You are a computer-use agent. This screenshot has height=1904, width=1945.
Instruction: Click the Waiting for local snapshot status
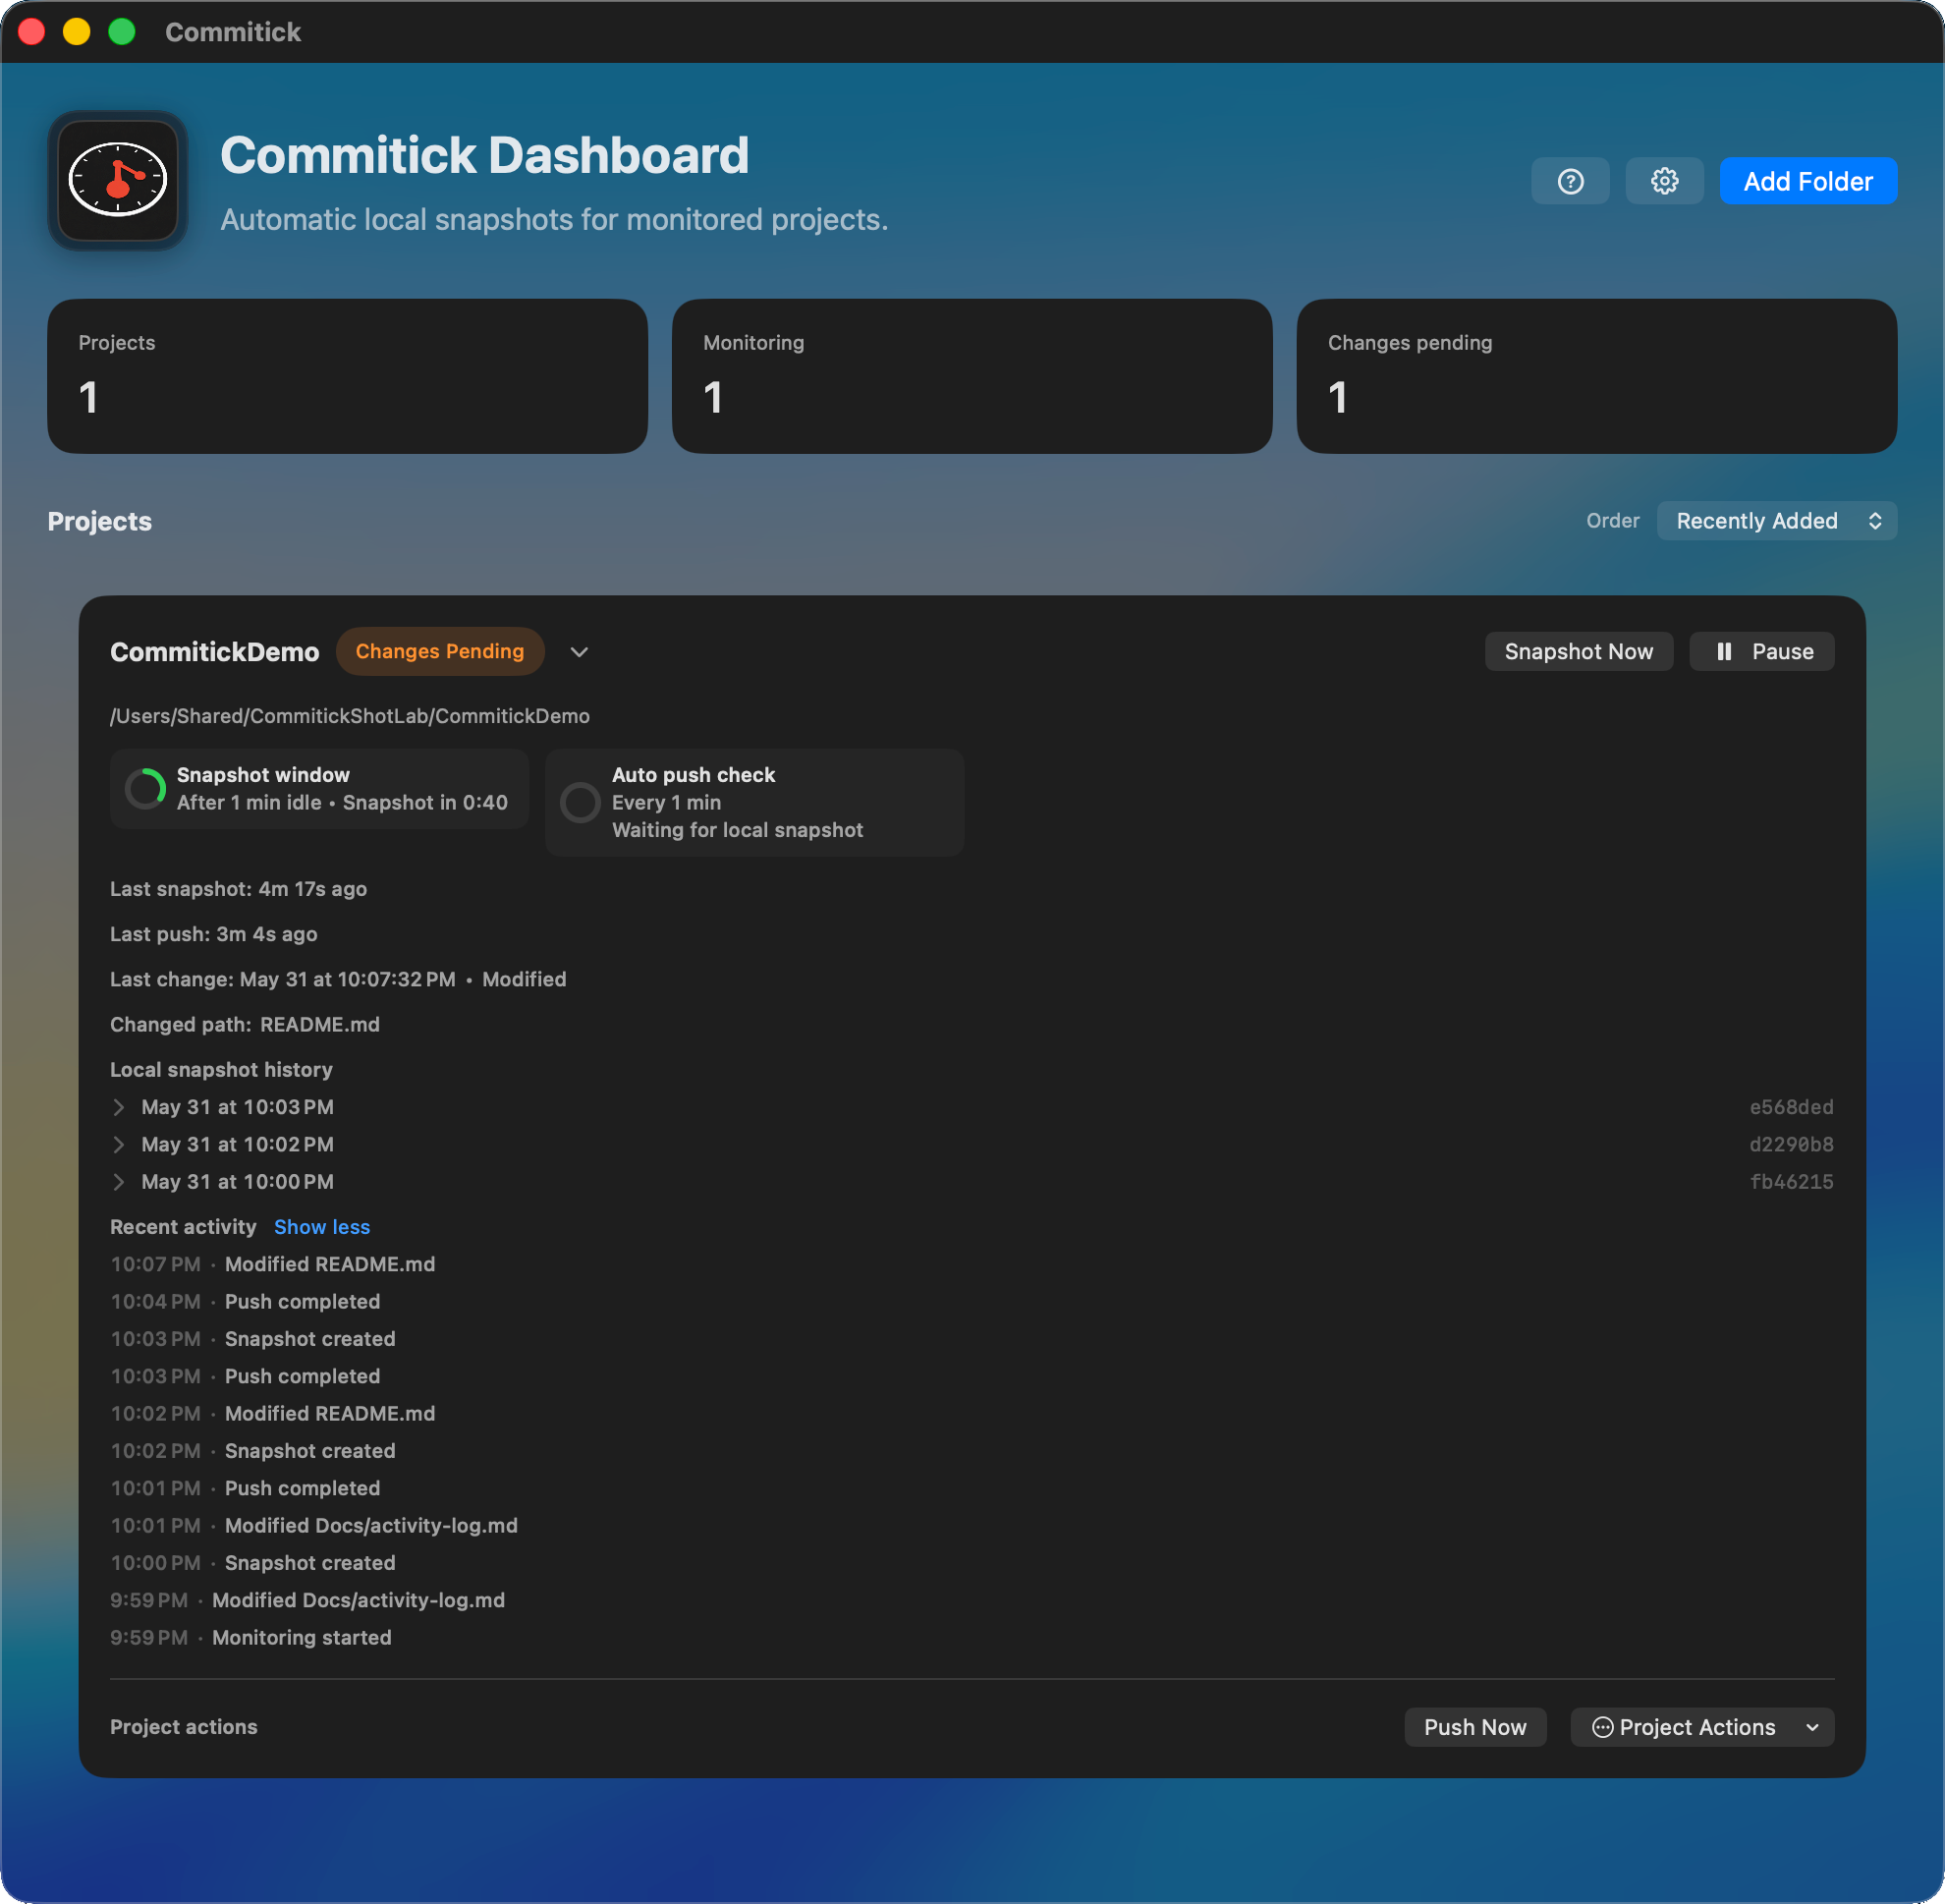click(x=737, y=830)
